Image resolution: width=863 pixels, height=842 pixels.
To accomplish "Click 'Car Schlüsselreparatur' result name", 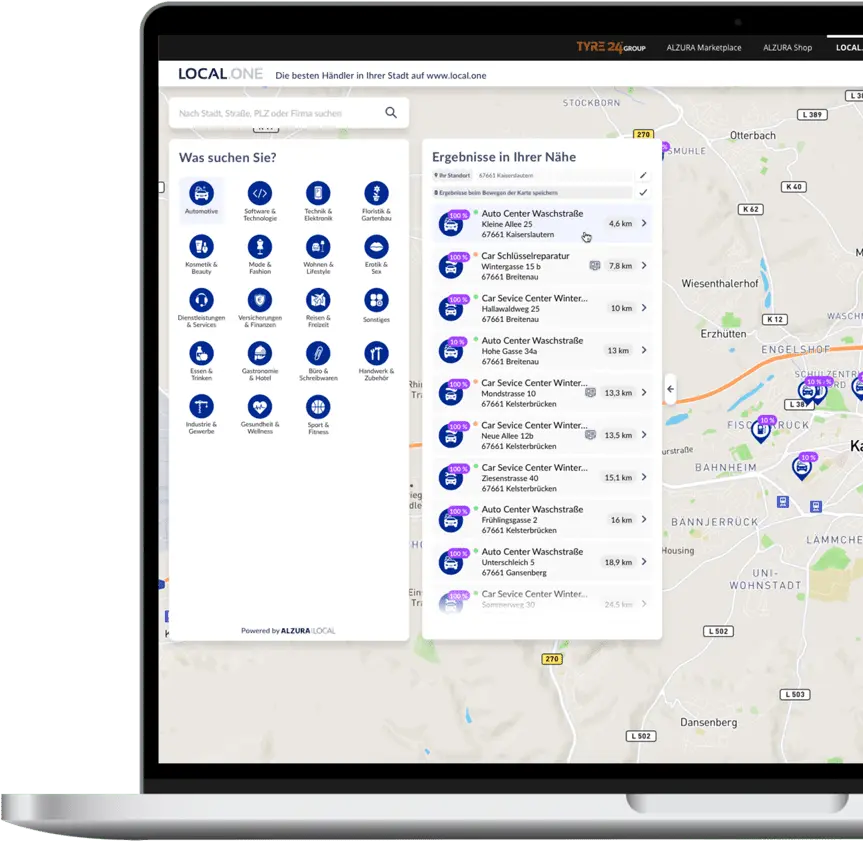I will (x=525, y=256).
